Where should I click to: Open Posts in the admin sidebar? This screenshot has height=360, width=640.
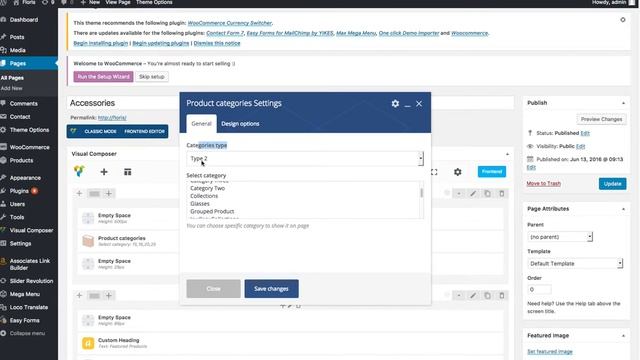(x=17, y=37)
